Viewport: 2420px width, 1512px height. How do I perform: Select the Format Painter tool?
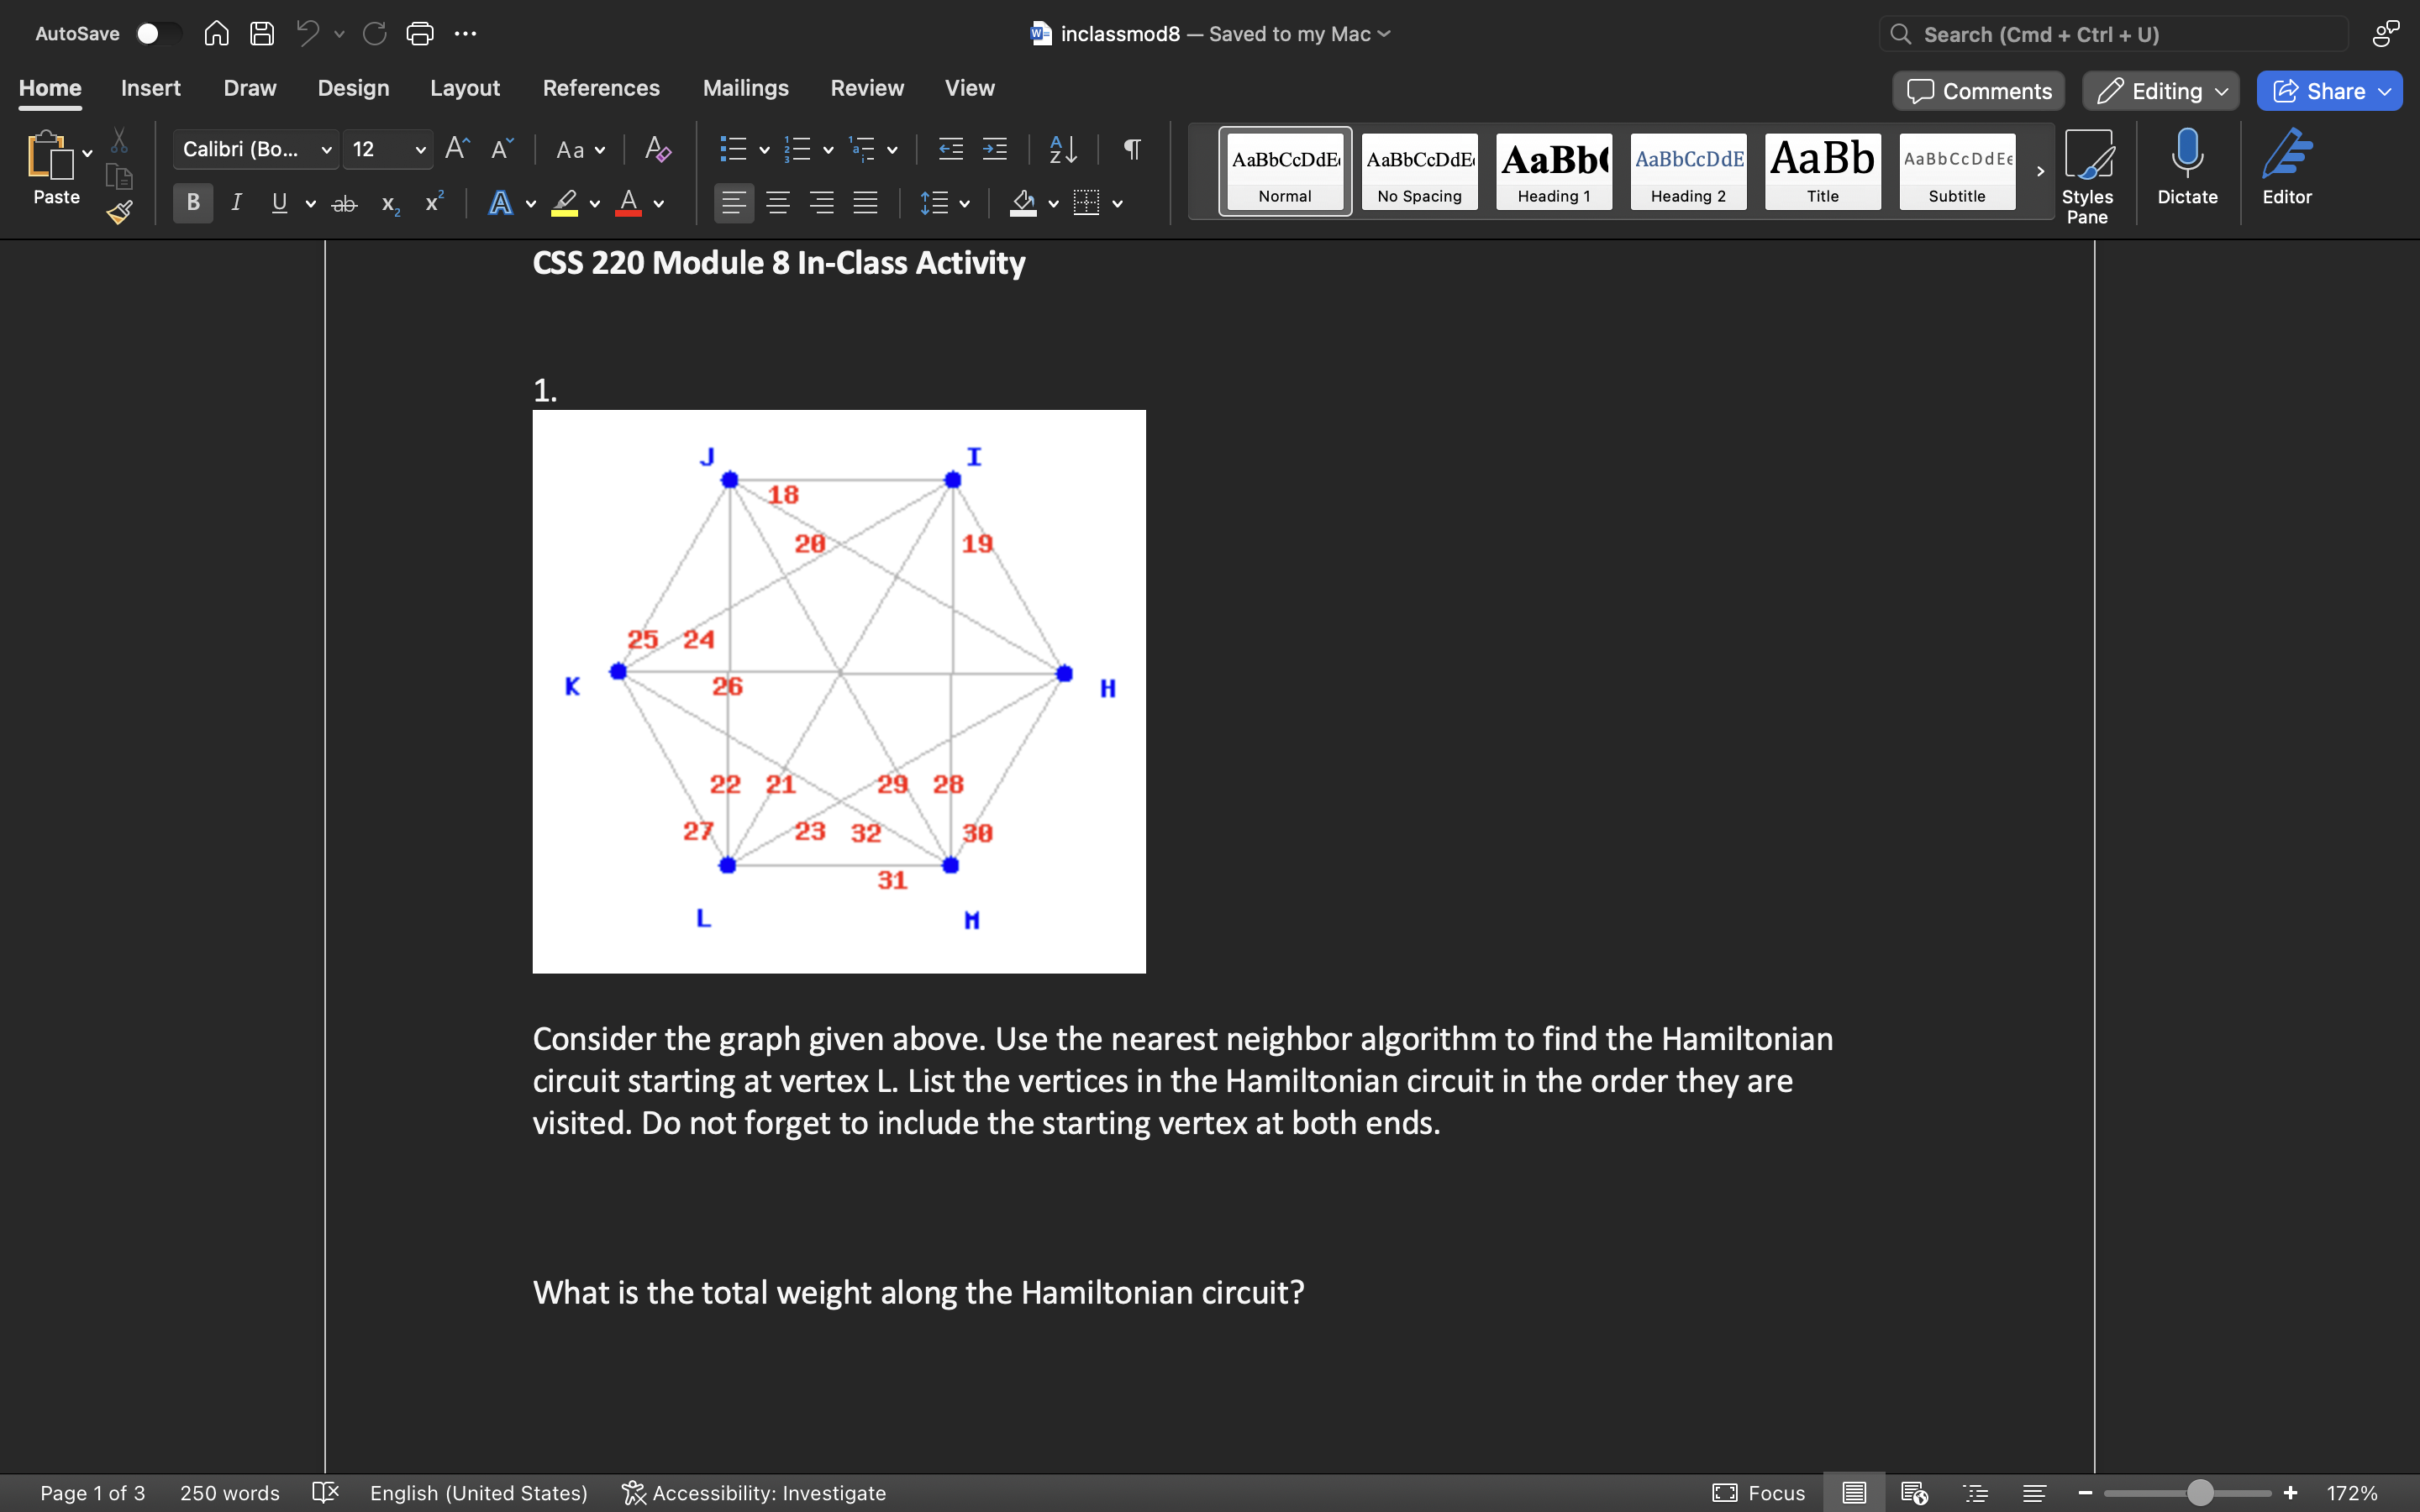click(x=119, y=212)
